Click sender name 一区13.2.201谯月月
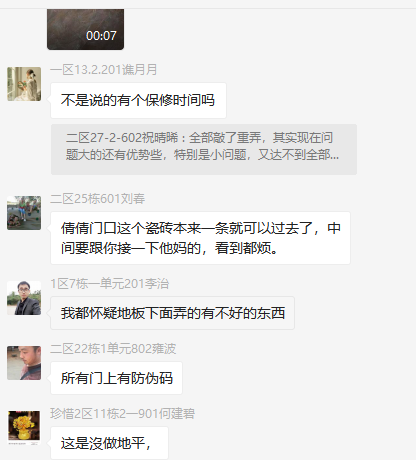416x460 pixels. pos(103,70)
